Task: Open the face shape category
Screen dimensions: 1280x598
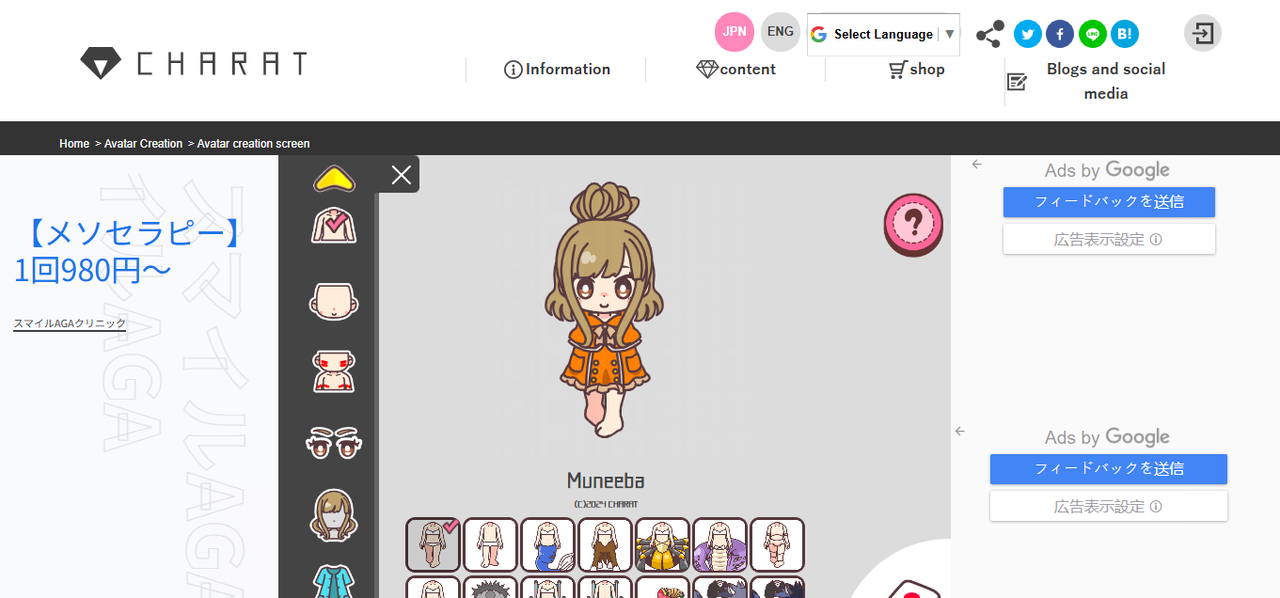Action: [334, 301]
